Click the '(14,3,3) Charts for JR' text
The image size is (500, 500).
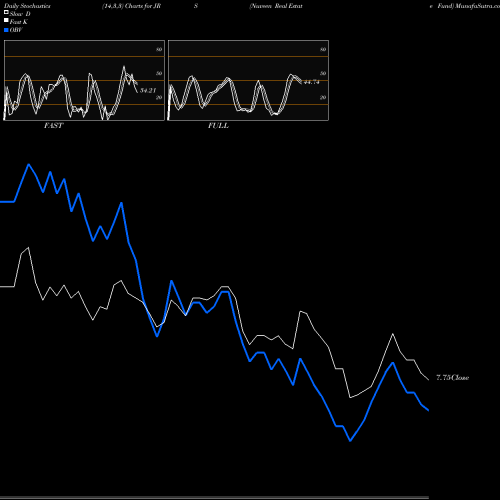(132, 6)
